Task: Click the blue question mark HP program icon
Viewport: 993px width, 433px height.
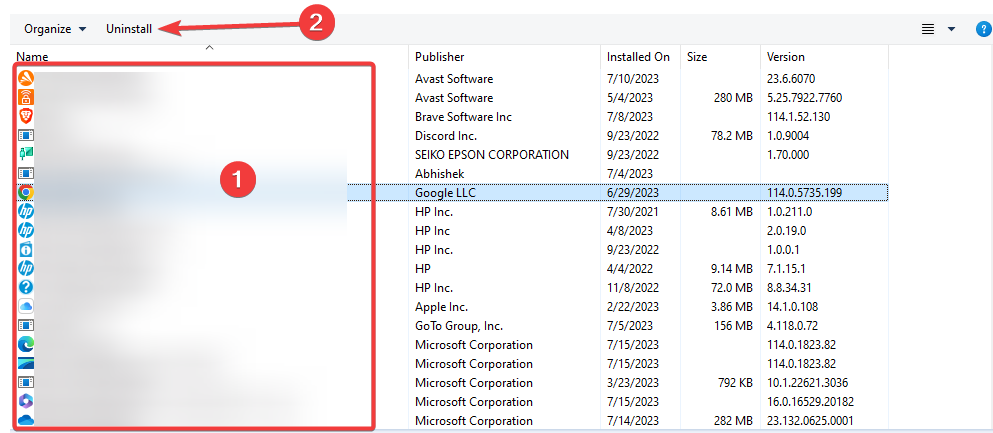Action: [26, 287]
